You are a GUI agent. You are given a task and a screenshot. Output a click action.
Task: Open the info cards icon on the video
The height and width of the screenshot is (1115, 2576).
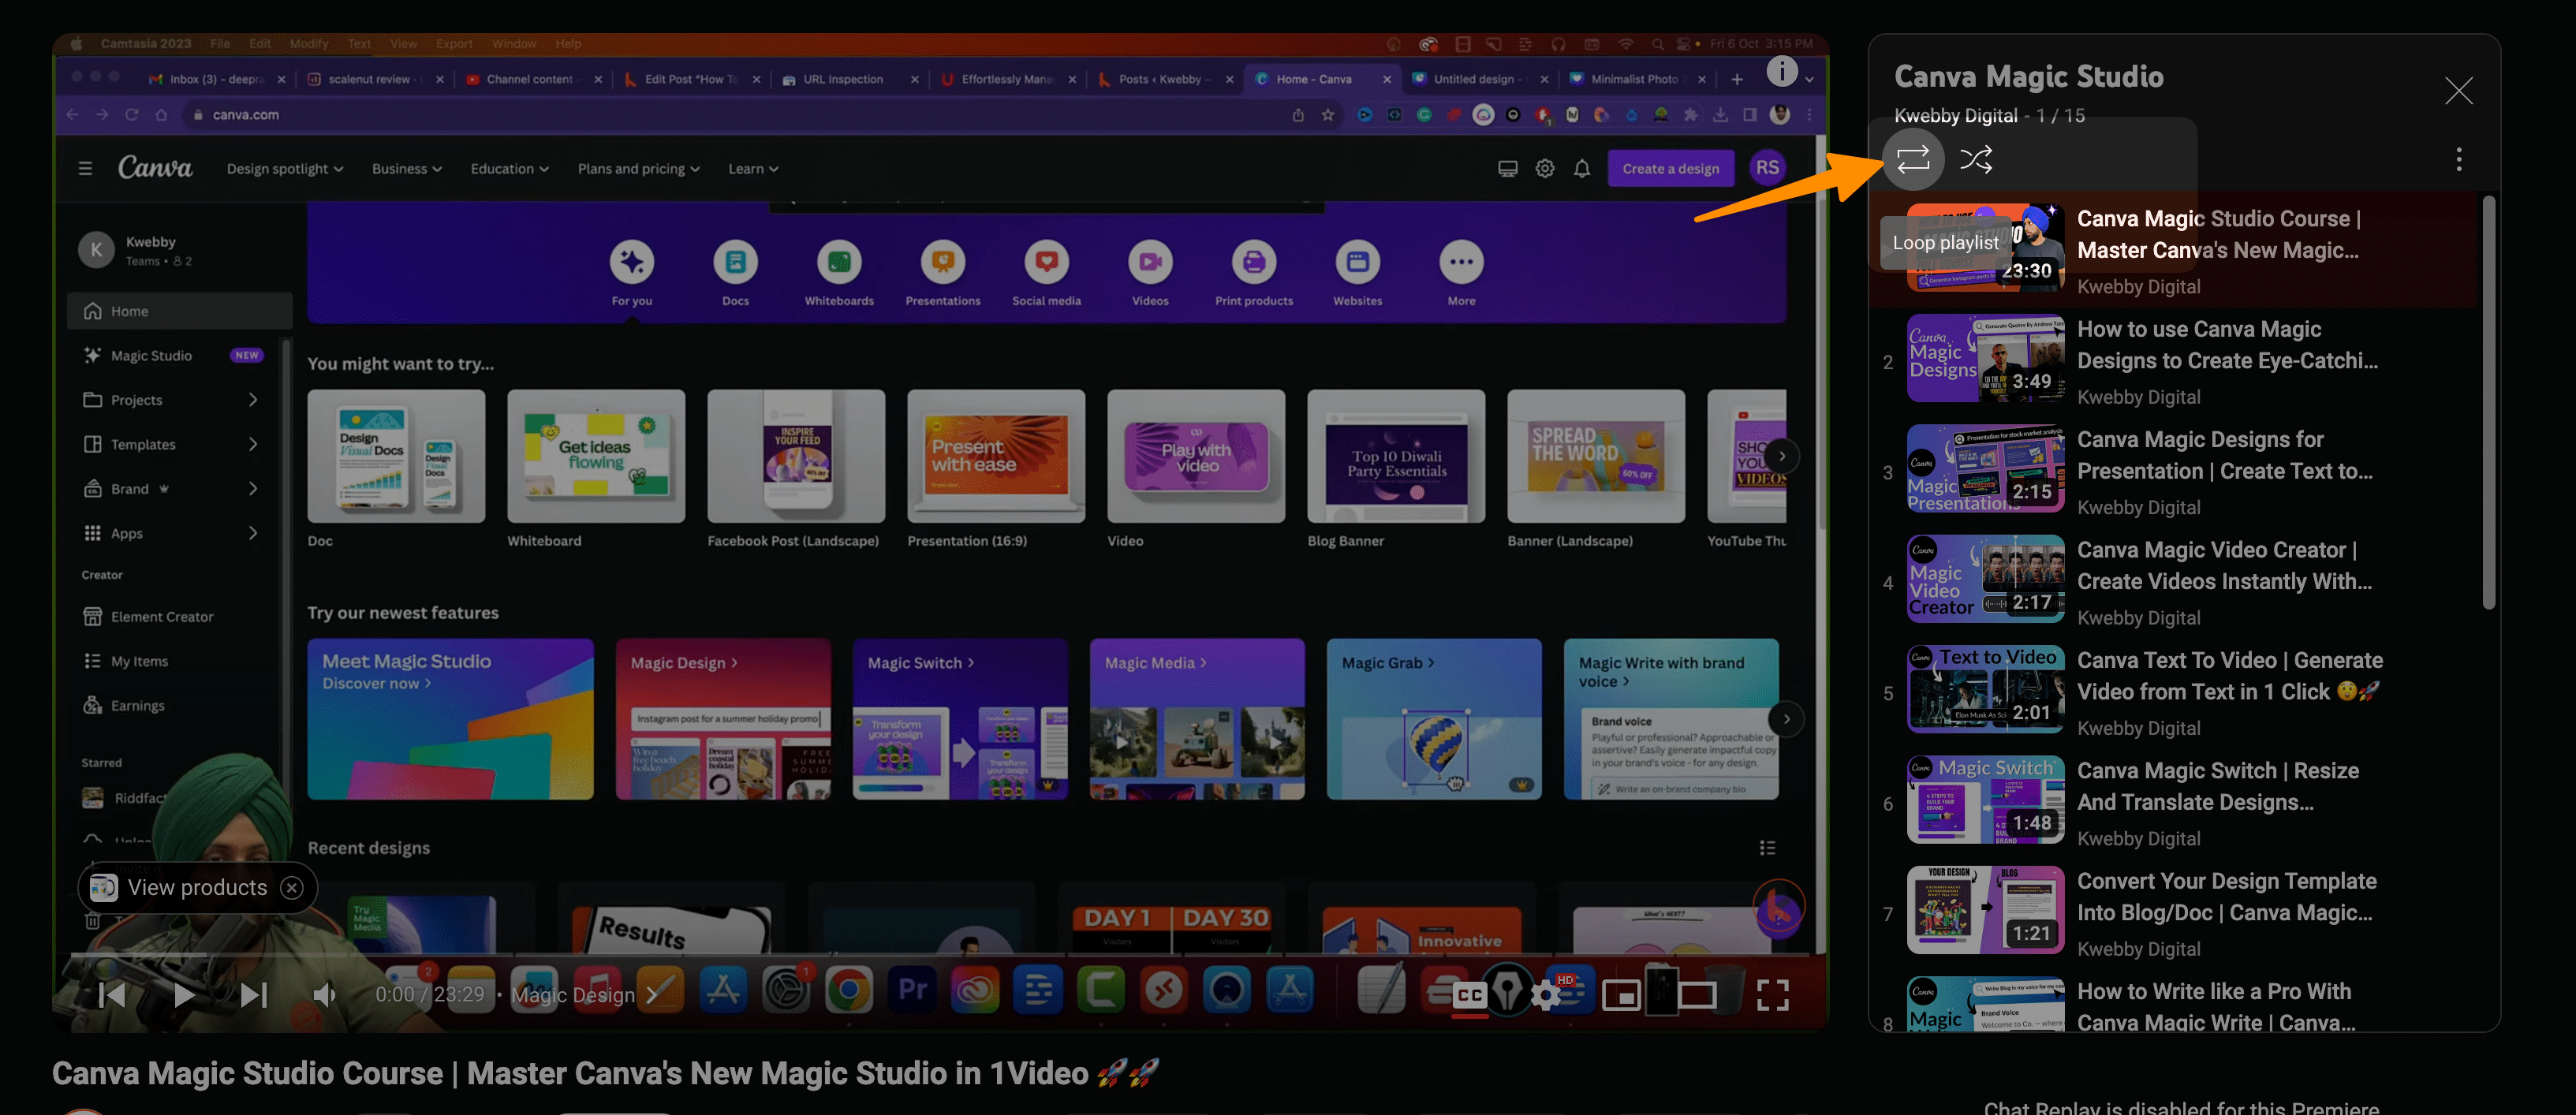1782,71
